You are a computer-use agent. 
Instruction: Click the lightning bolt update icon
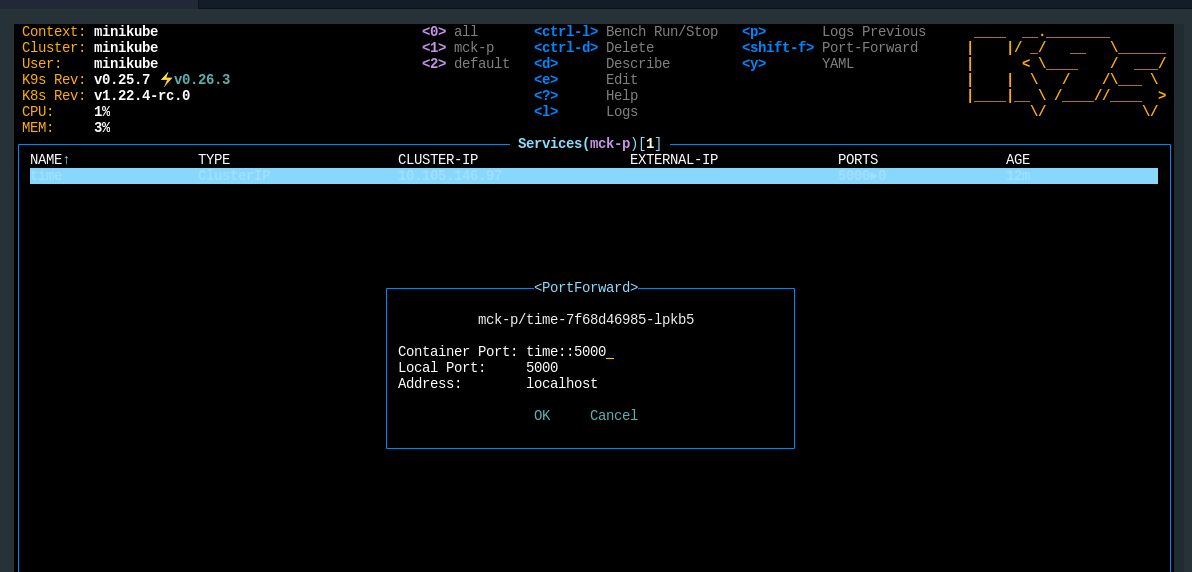(166, 80)
